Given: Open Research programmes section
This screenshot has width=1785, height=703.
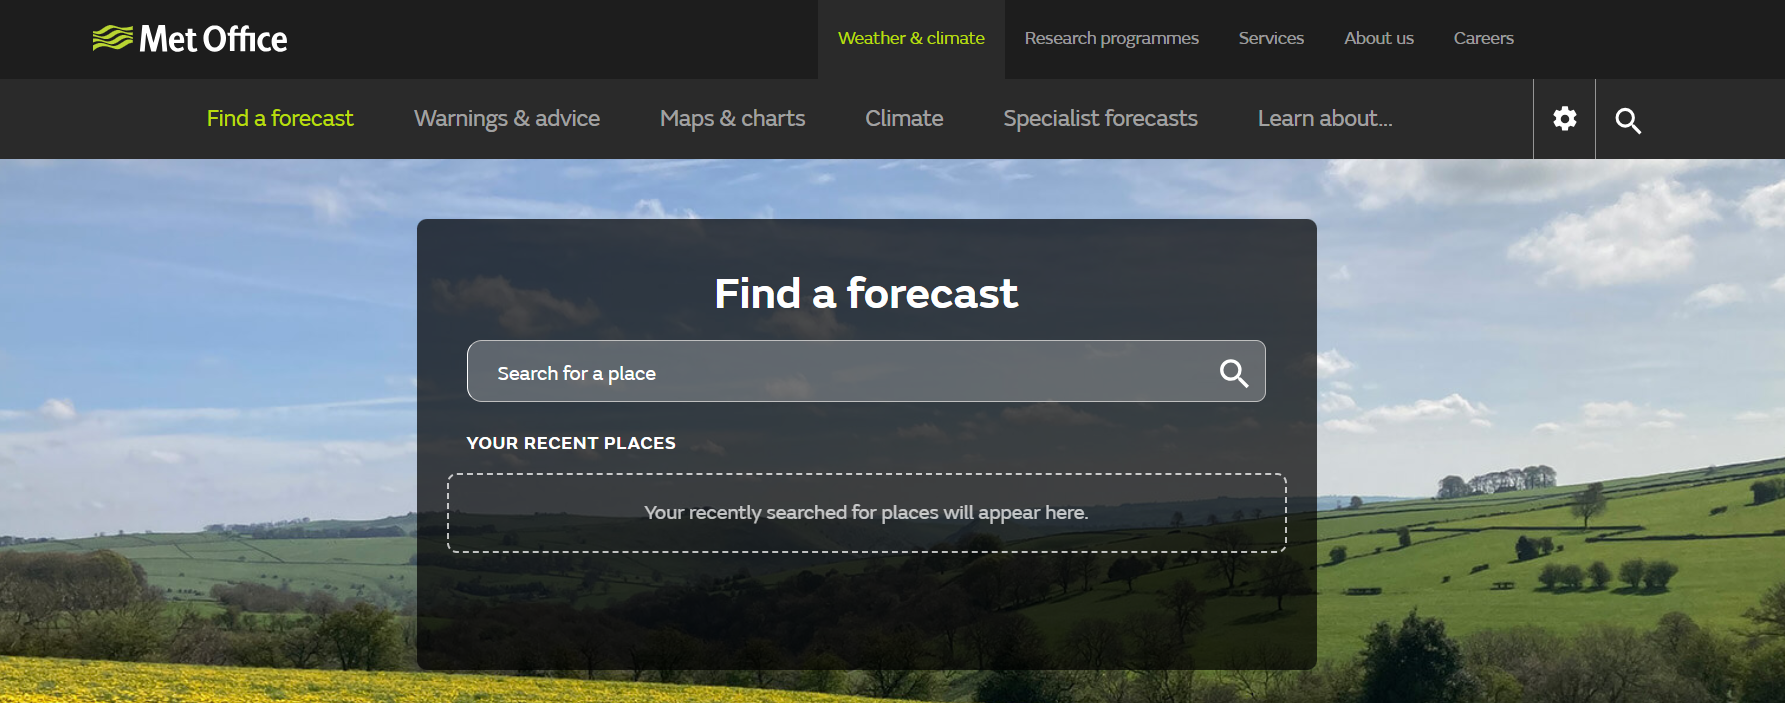Looking at the screenshot, I should (x=1111, y=39).
